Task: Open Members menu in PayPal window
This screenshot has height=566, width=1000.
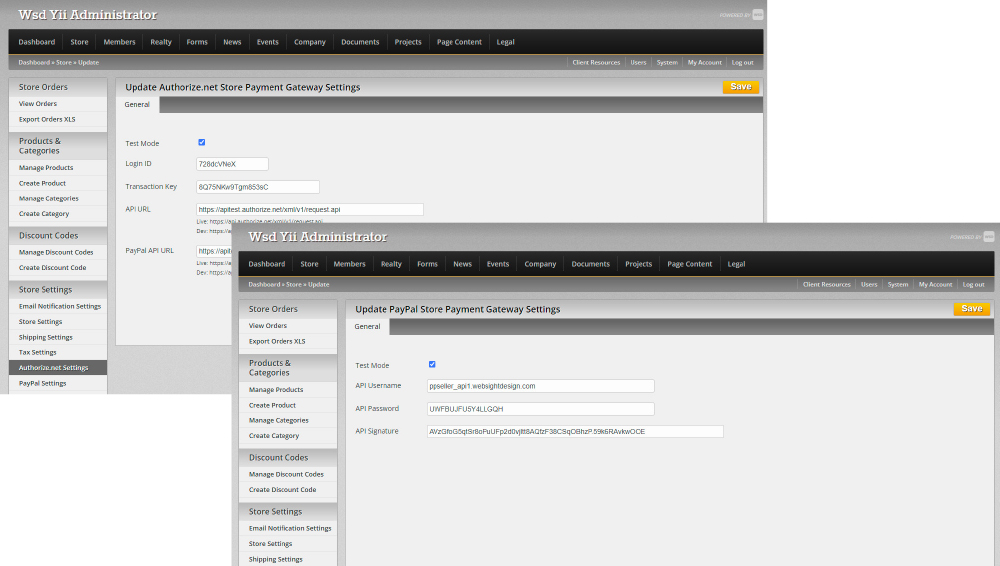Action: (x=349, y=264)
